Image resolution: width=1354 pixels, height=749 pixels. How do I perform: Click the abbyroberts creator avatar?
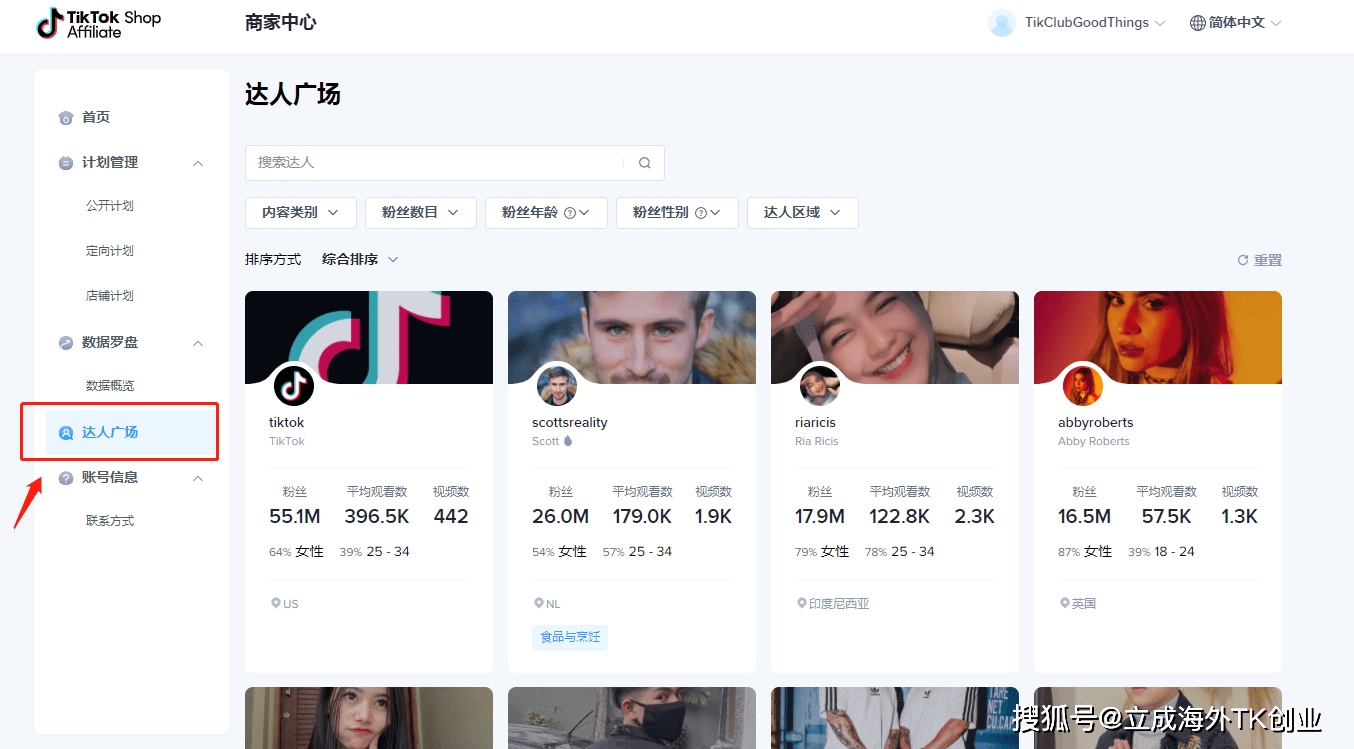coord(1083,386)
